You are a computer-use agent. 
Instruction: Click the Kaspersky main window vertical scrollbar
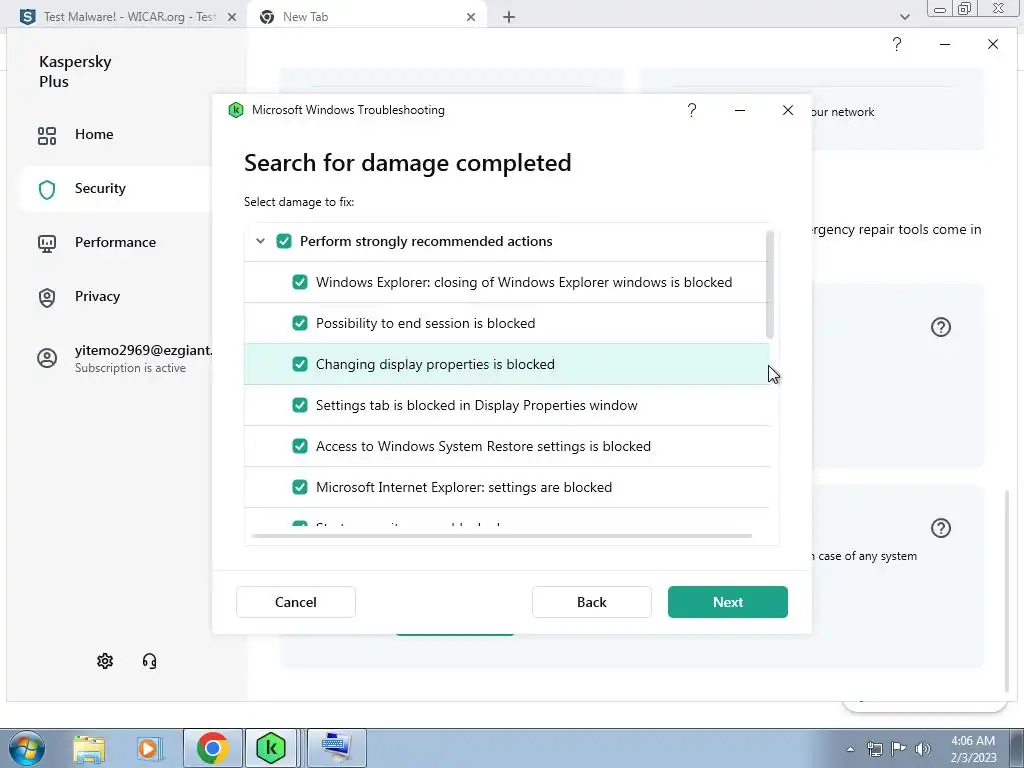pyautogui.click(x=1006, y=591)
